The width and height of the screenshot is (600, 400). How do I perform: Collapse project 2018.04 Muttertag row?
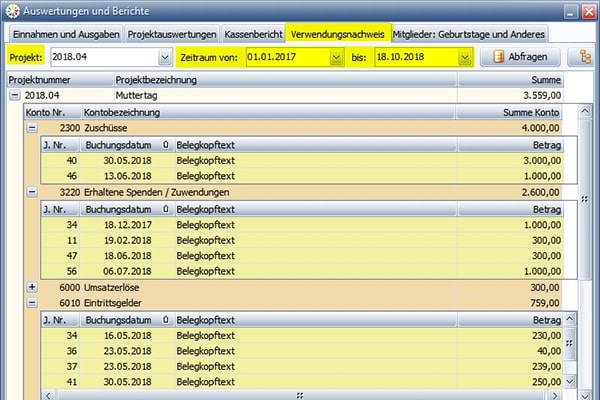coord(15,95)
